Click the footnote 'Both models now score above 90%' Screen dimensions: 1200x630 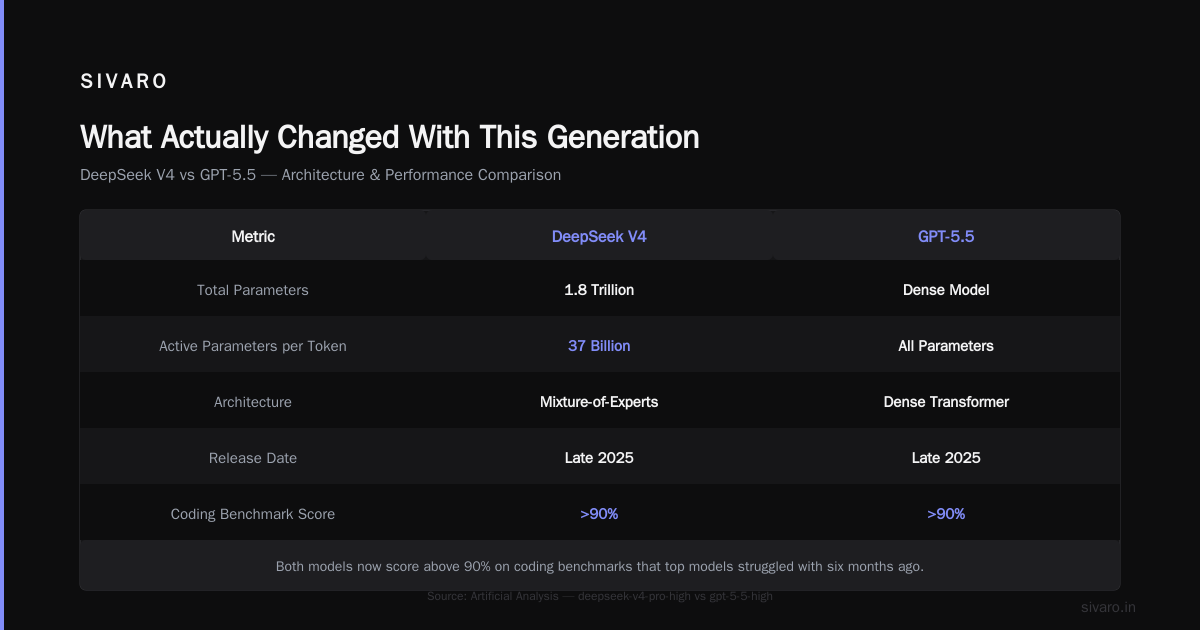pos(600,566)
